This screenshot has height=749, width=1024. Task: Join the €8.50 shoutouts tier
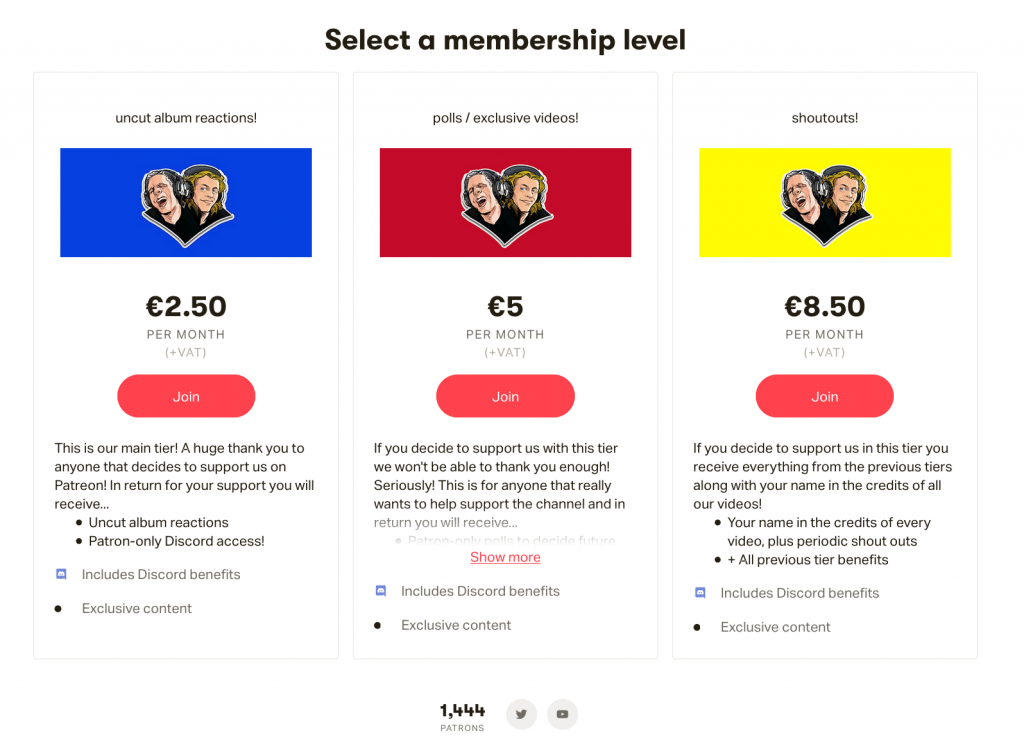coord(824,396)
